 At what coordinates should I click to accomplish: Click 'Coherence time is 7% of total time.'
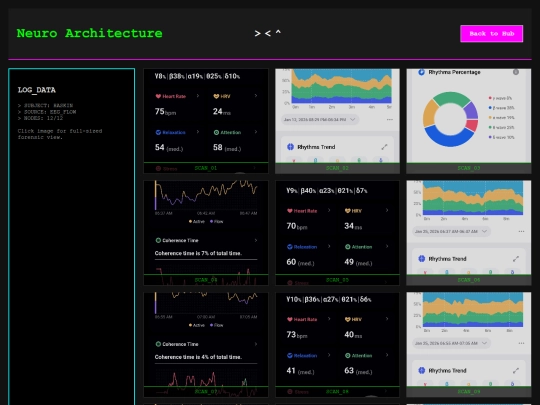pyautogui.click(x=198, y=253)
